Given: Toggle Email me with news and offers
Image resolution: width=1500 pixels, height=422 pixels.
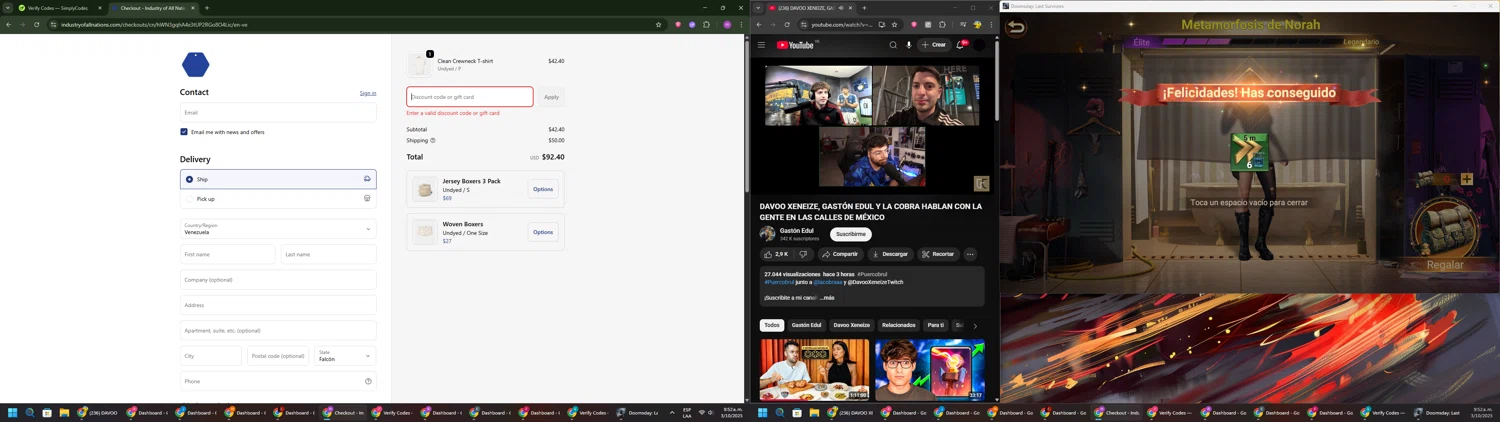Looking at the screenshot, I should [x=184, y=132].
